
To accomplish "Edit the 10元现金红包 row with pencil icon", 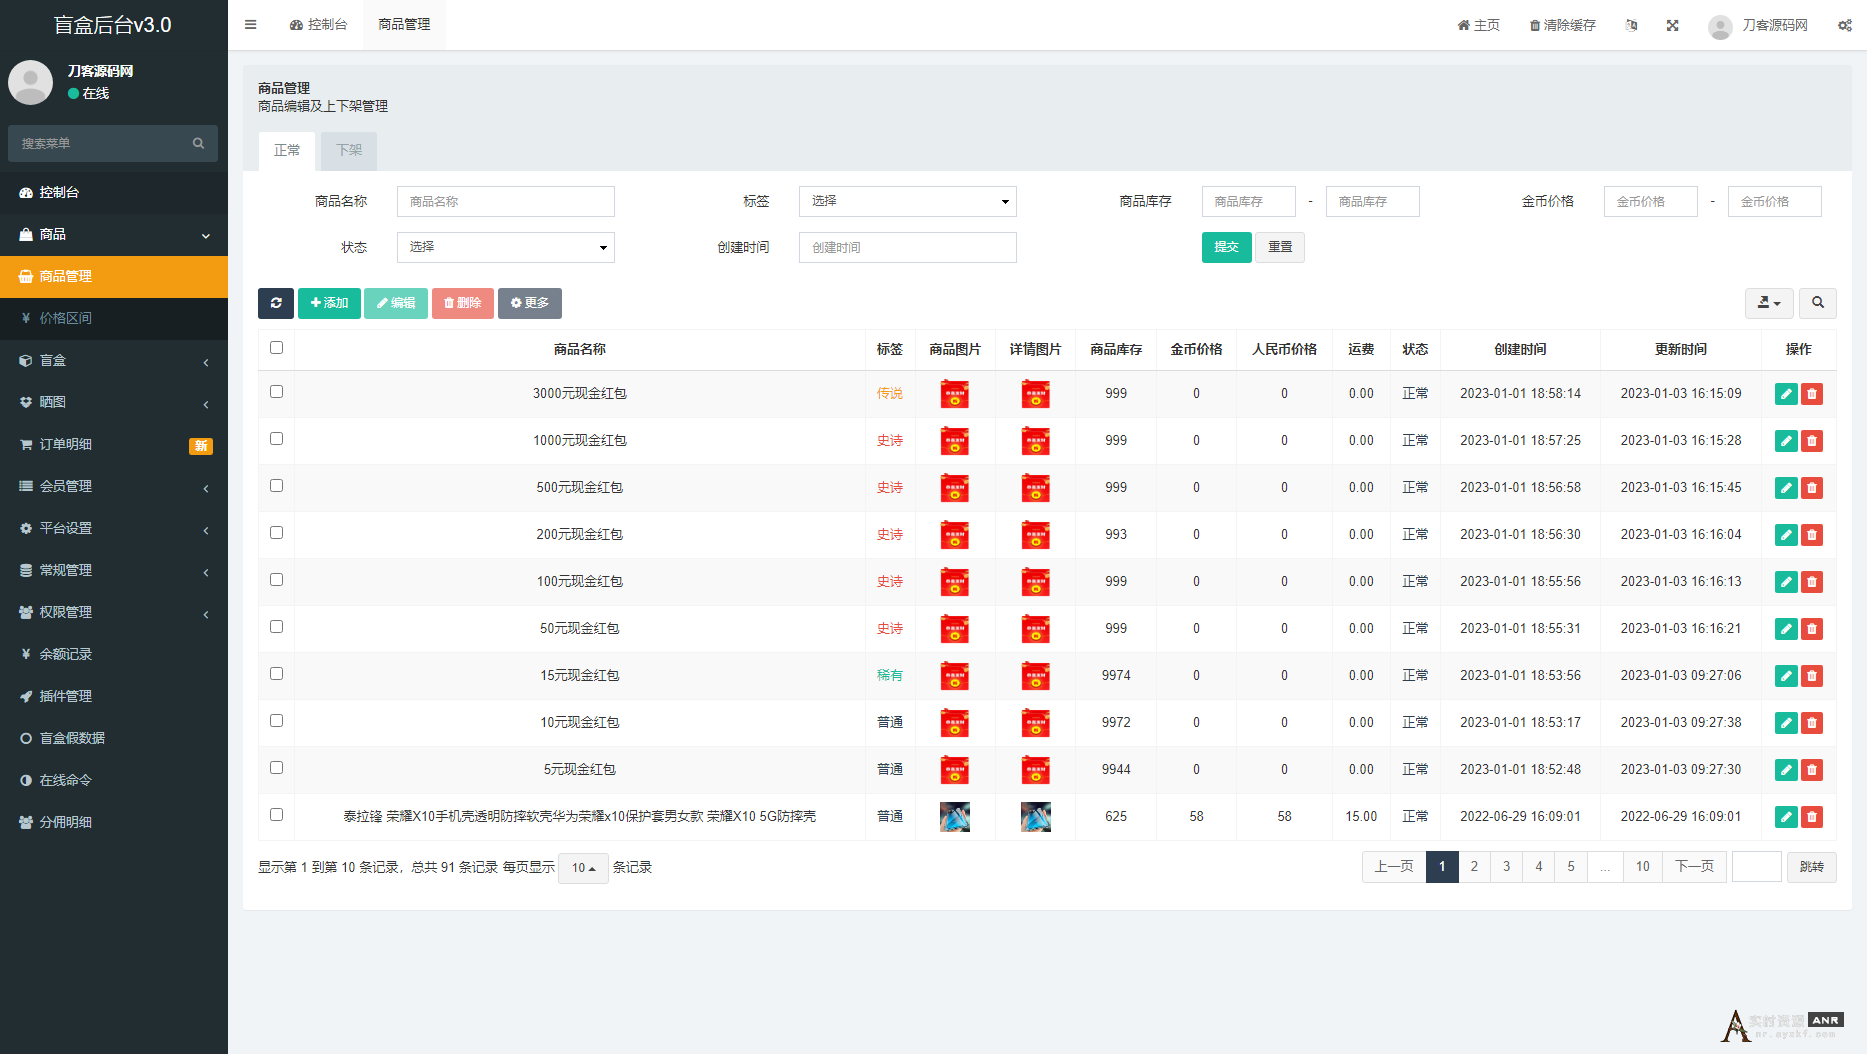I will (x=1786, y=723).
